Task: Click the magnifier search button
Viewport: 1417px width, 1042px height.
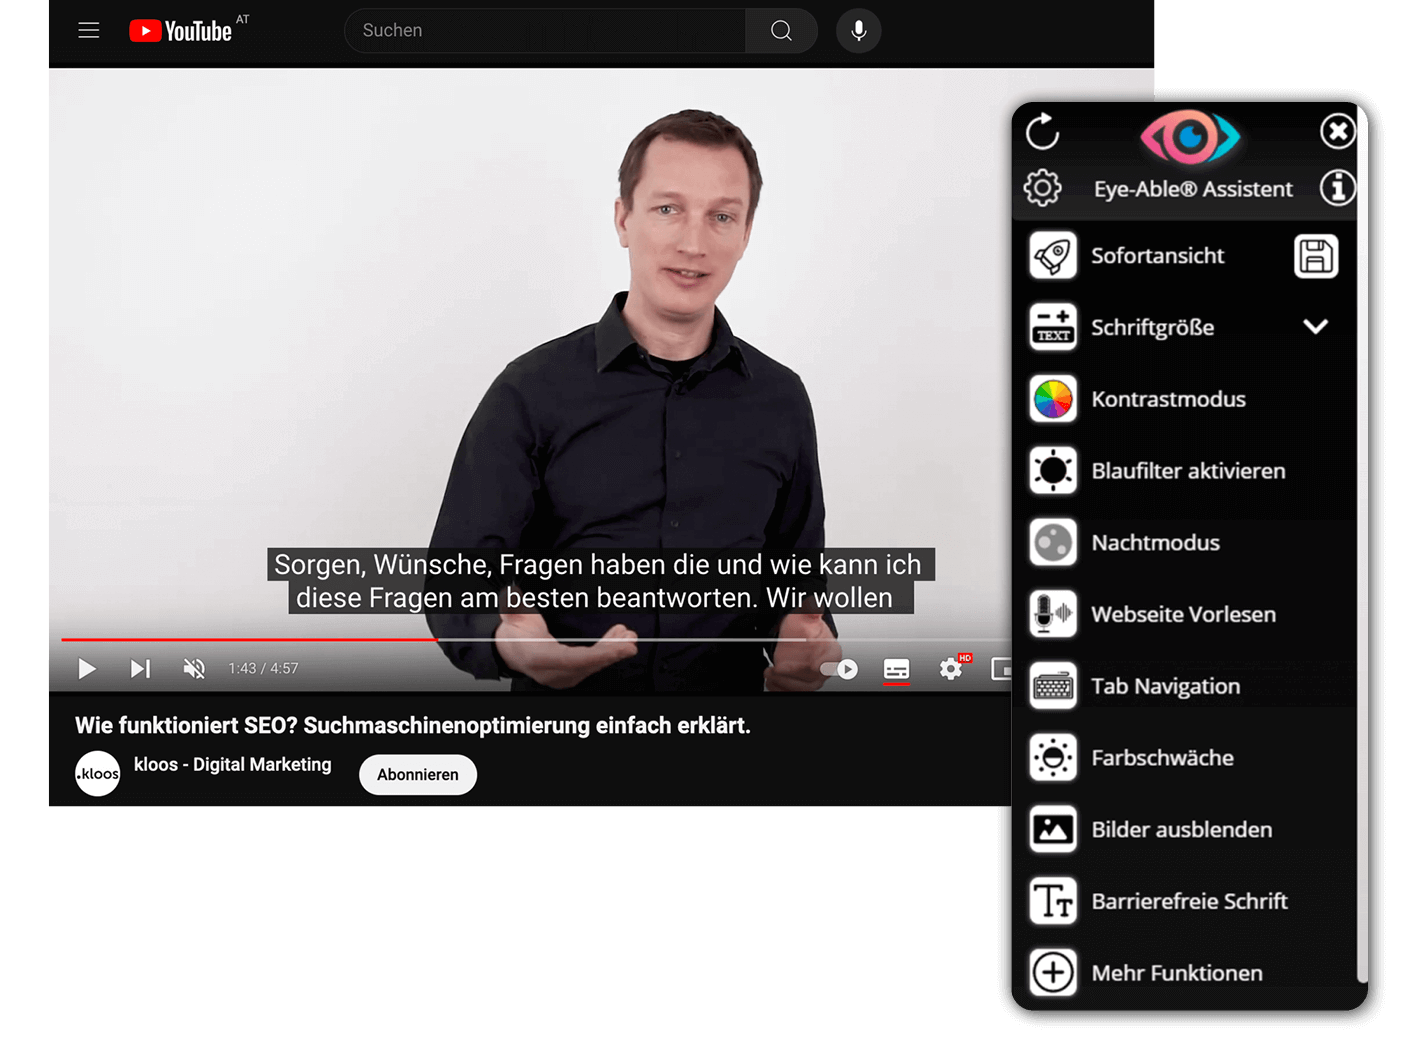Action: pyautogui.click(x=781, y=31)
